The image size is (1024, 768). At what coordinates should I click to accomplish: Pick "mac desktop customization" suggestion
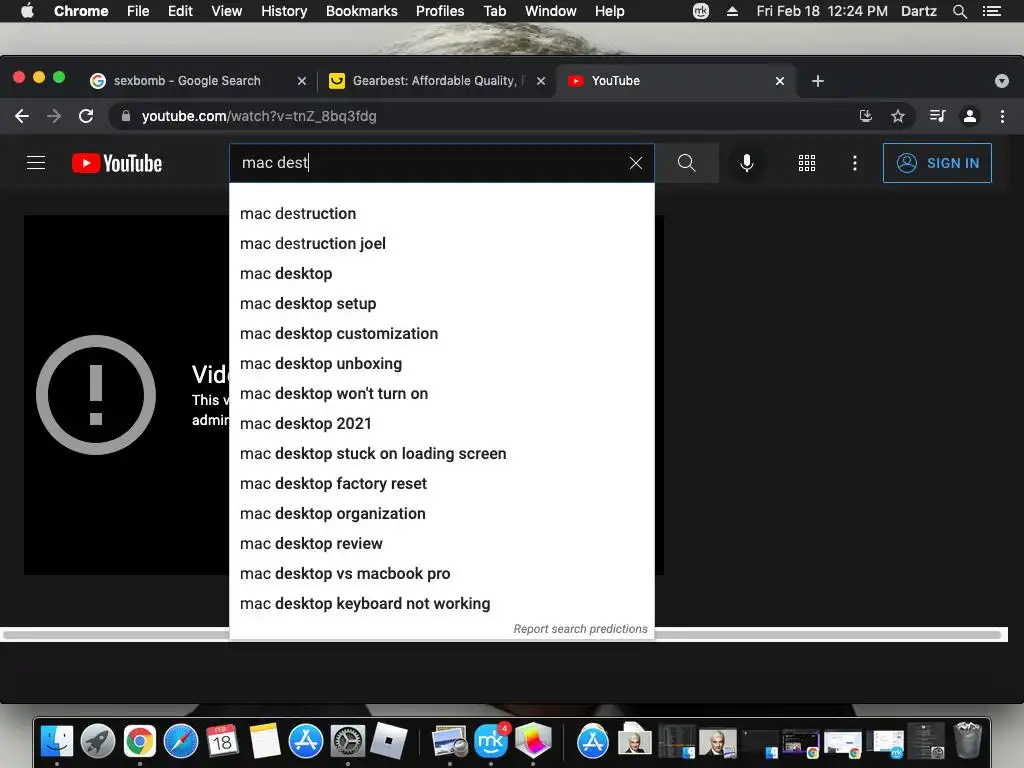441,334
